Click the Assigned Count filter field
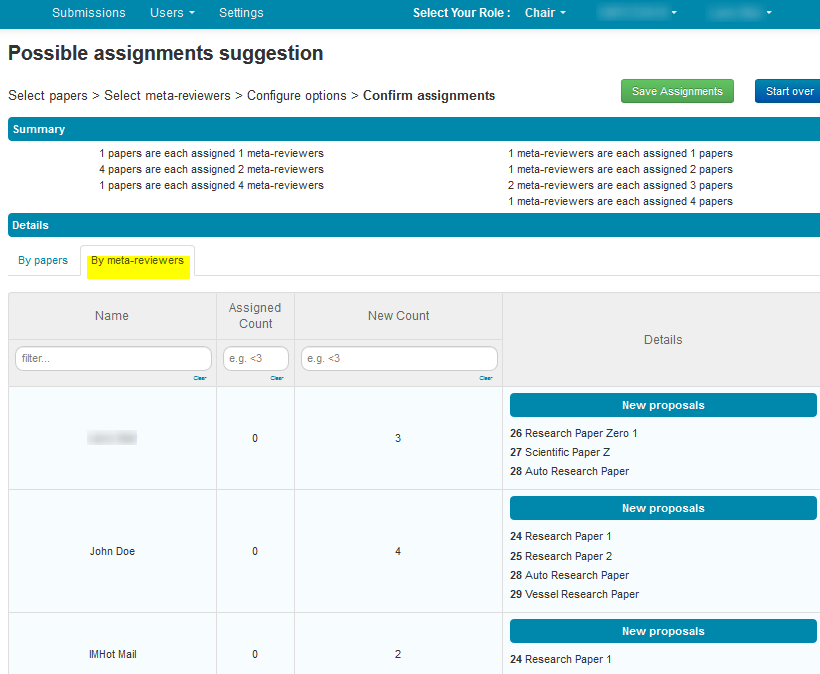Screen dimensions: 820x674 256,359
